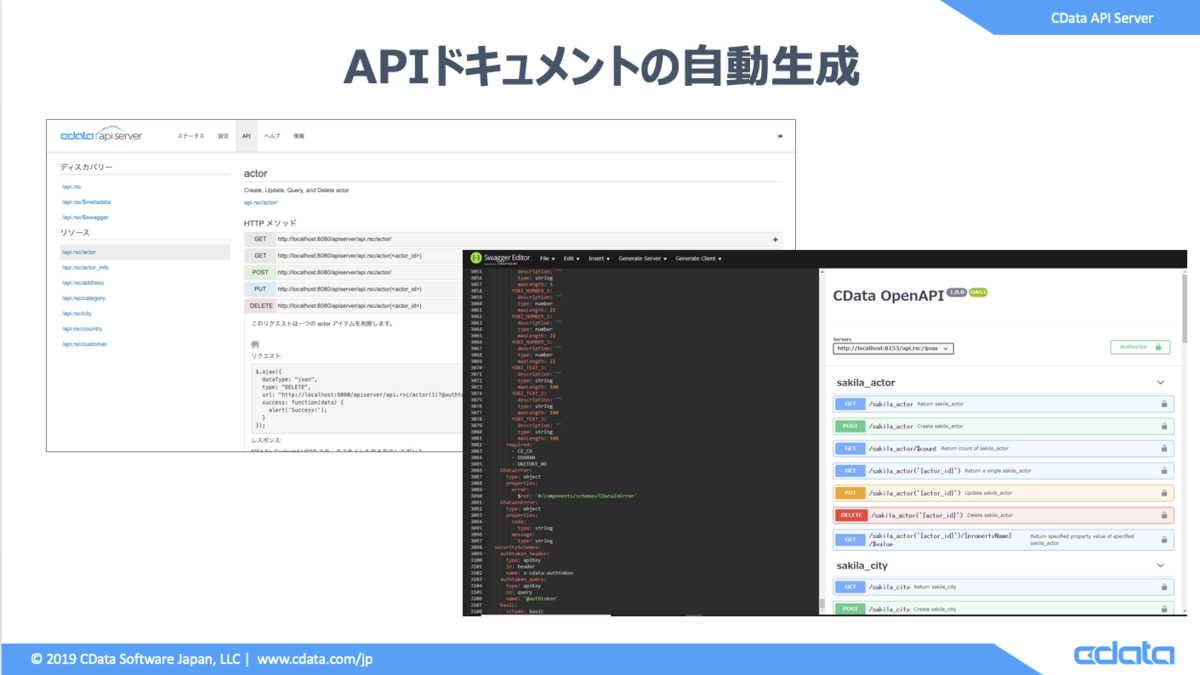Open the Generate Server menu
This screenshot has height=675, width=1200.
click(x=642, y=258)
